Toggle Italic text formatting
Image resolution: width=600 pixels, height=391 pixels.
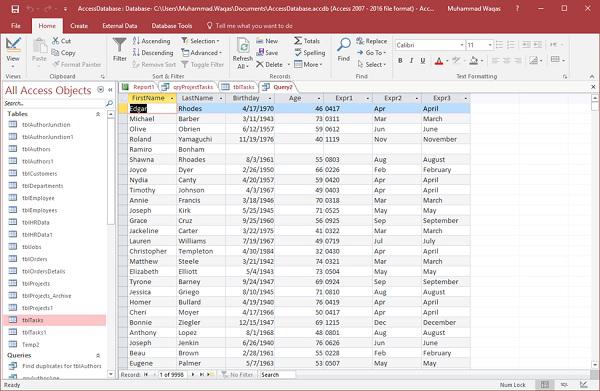[x=411, y=60]
